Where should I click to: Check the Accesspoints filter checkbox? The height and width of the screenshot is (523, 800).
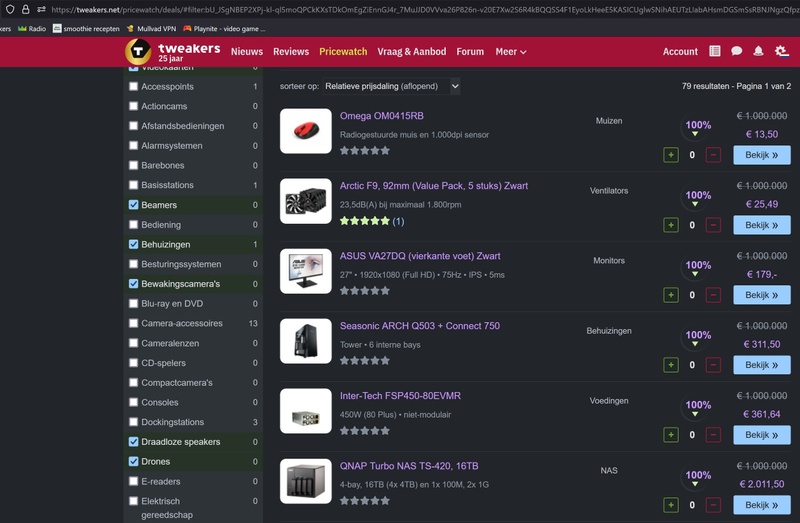[134, 86]
